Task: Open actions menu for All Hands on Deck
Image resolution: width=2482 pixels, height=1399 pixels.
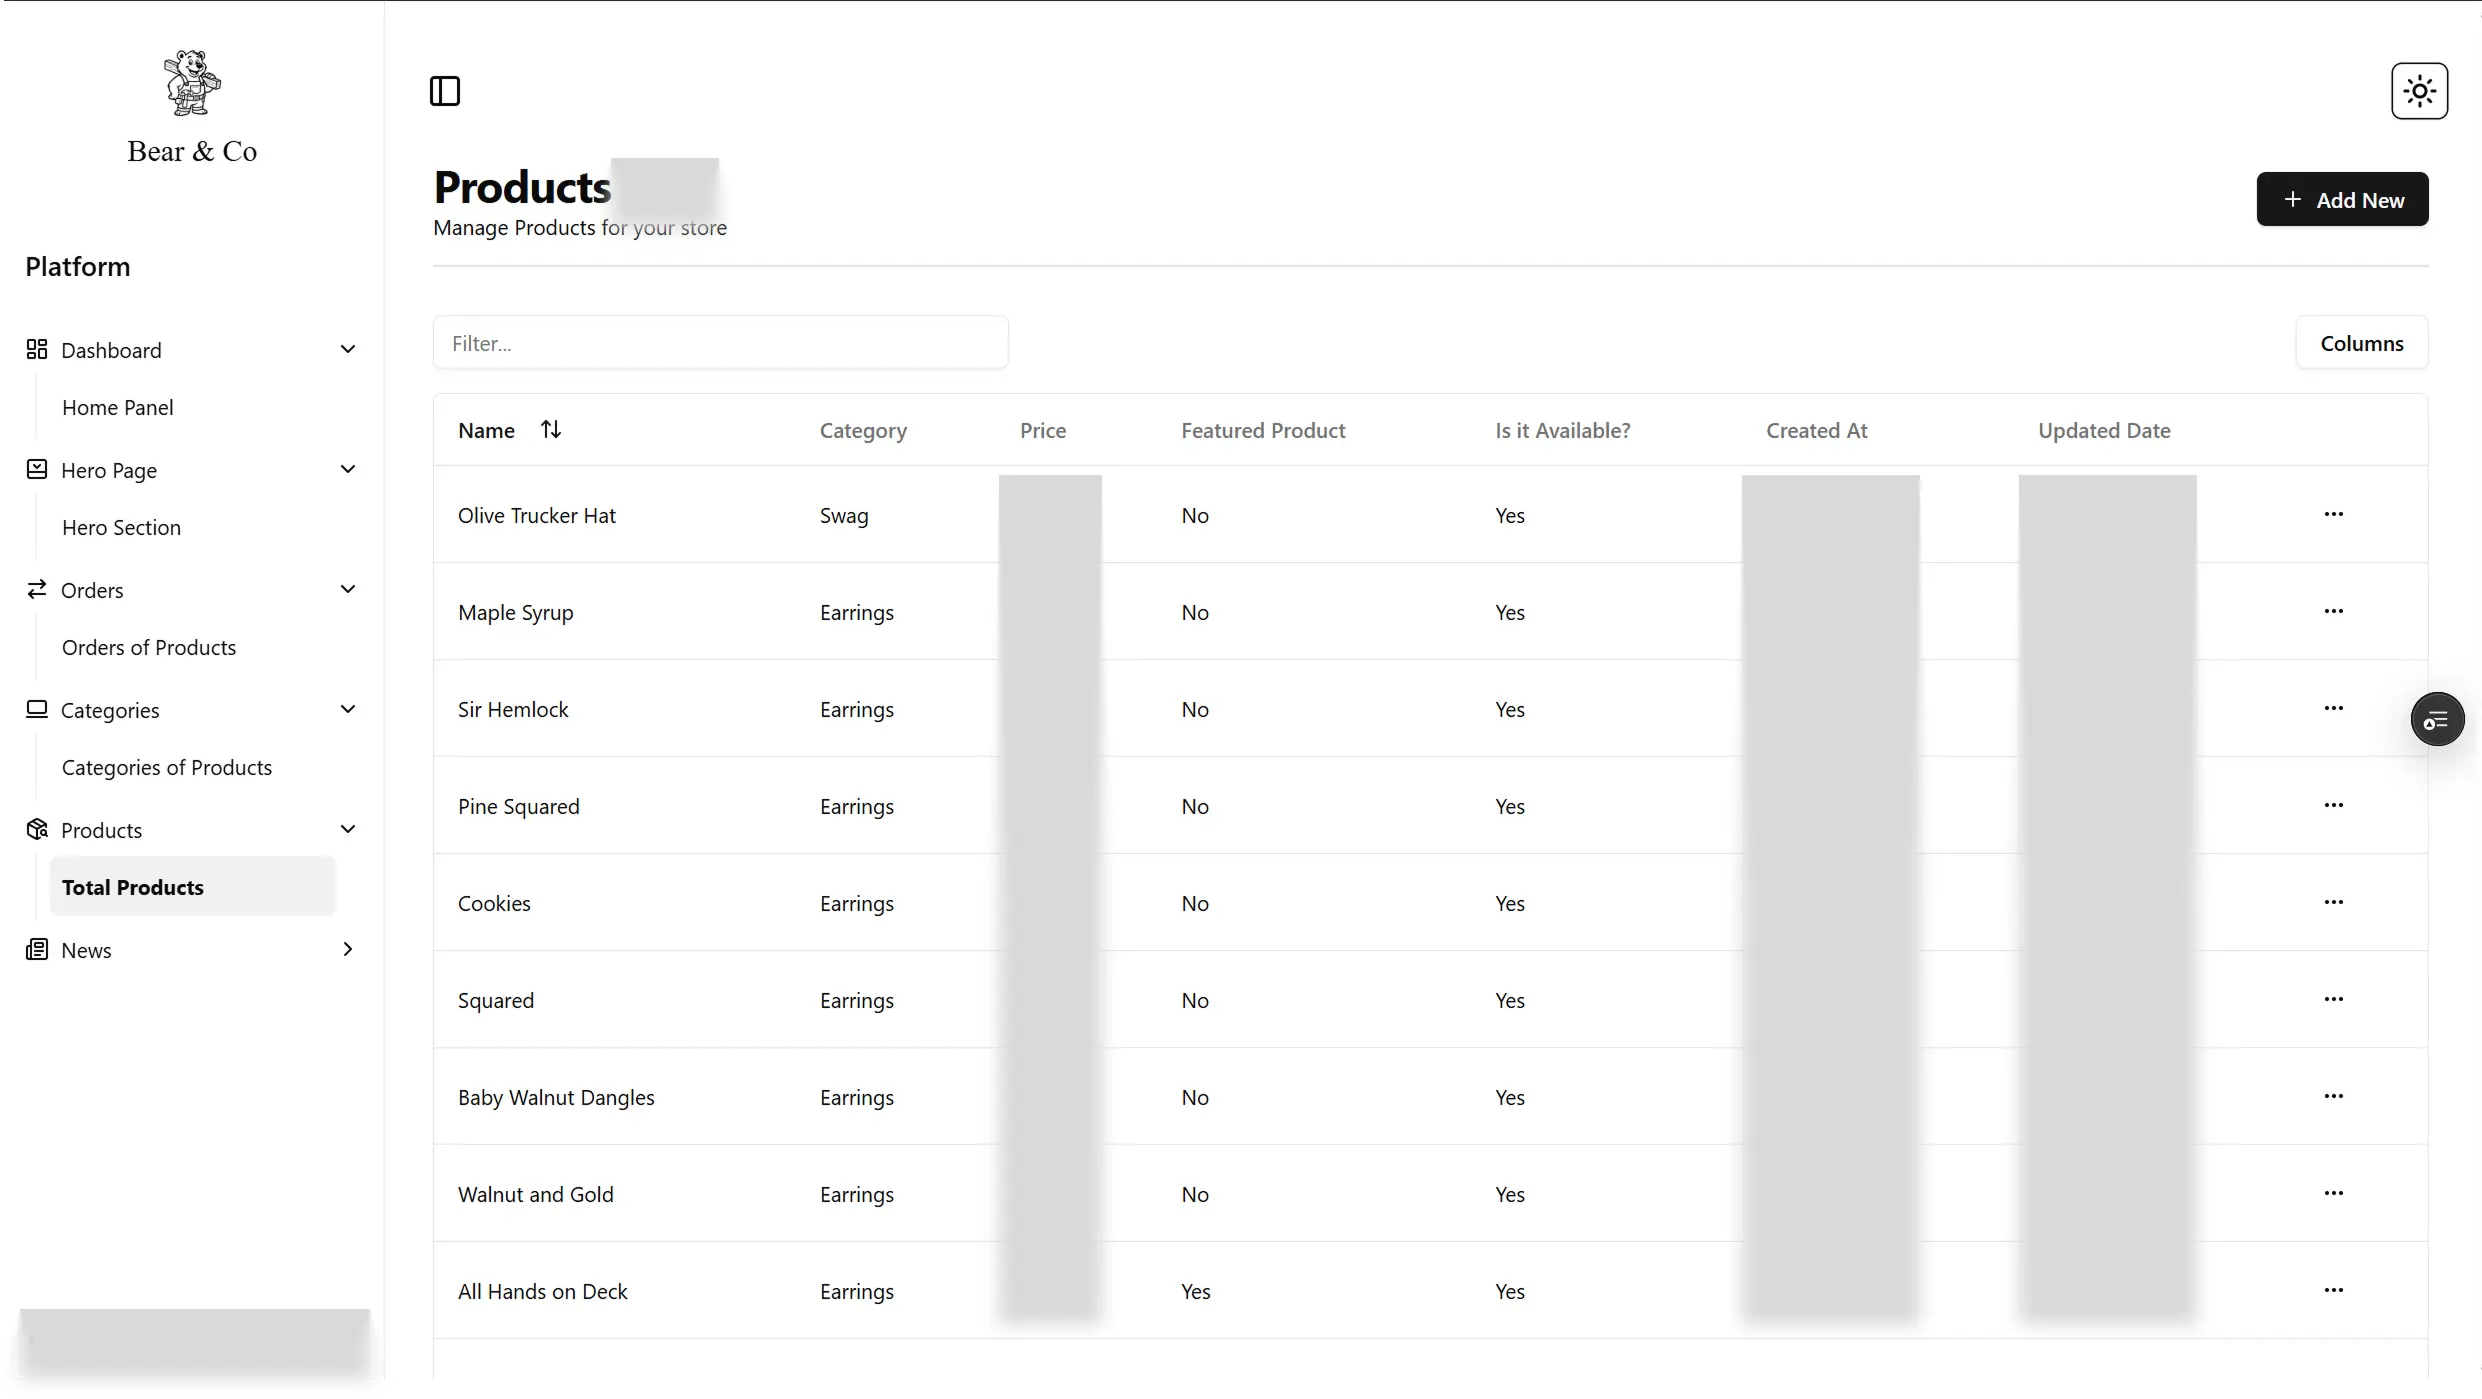Action: (x=2334, y=1290)
